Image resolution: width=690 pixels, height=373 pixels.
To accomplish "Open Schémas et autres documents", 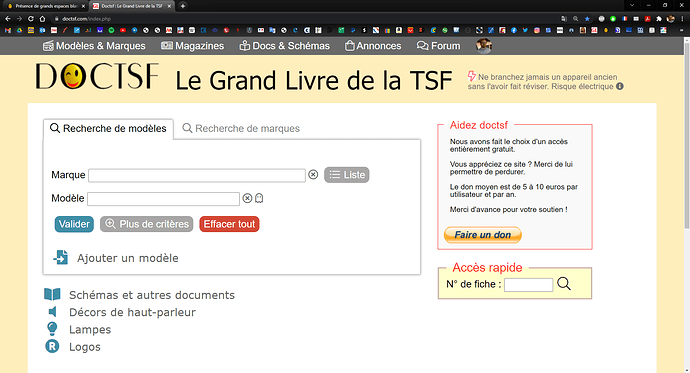I will click(x=152, y=295).
